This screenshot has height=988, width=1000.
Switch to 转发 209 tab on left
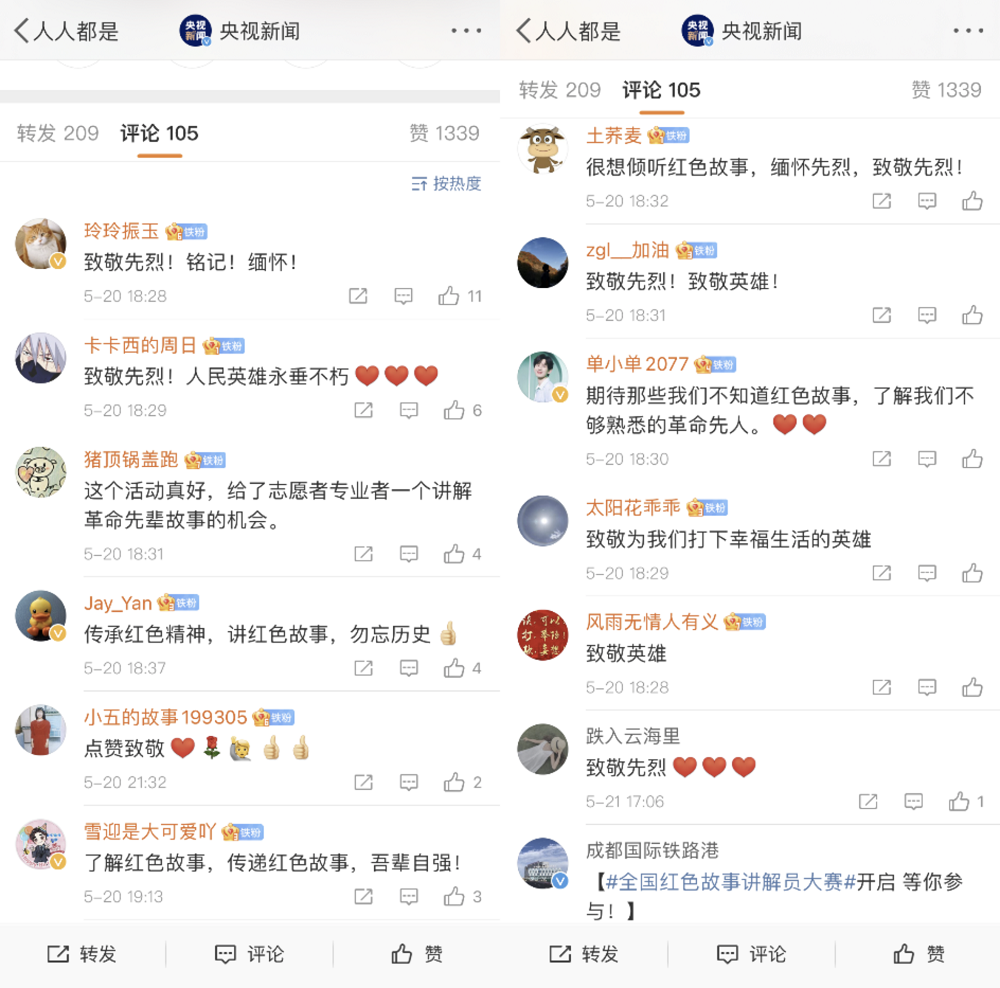pos(57,133)
